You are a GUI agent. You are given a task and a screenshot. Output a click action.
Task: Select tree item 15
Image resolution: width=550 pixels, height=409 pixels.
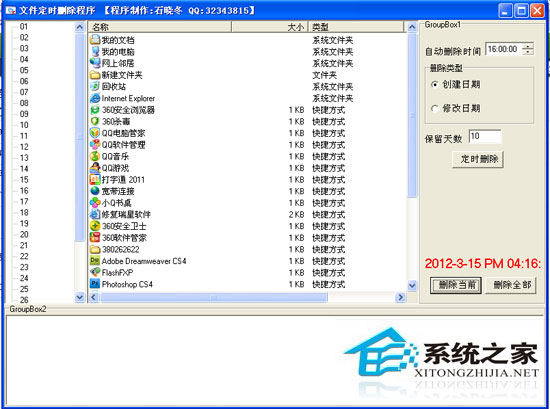(x=24, y=180)
